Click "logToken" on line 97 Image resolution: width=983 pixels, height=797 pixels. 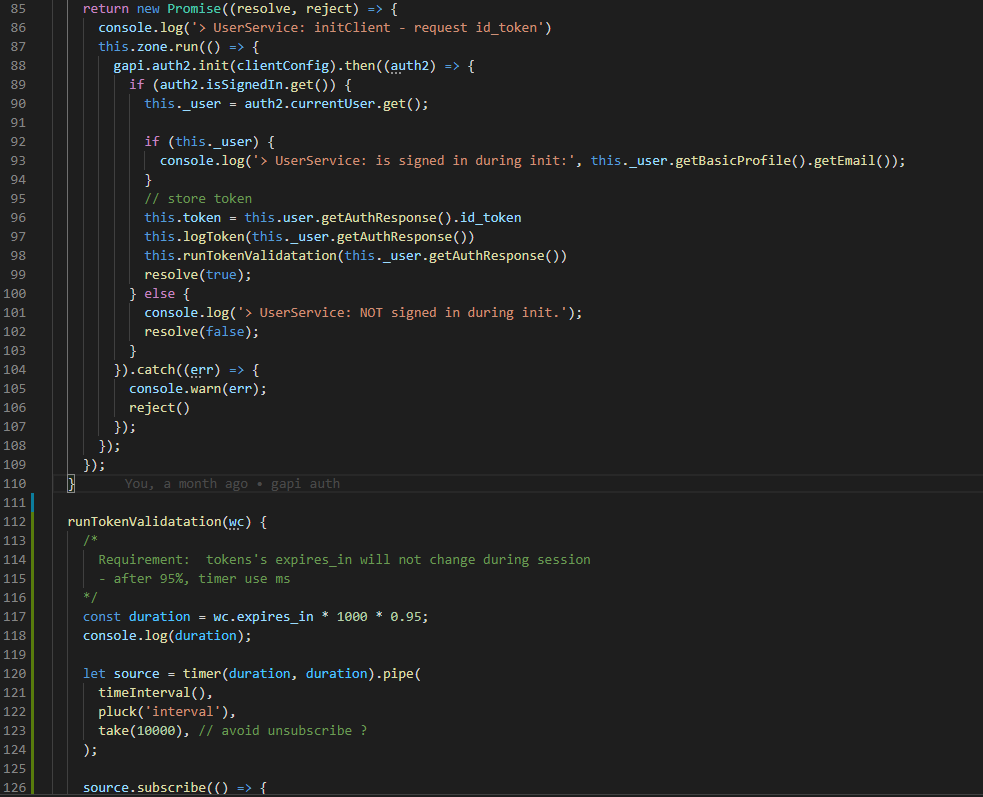click(x=213, y=236)
